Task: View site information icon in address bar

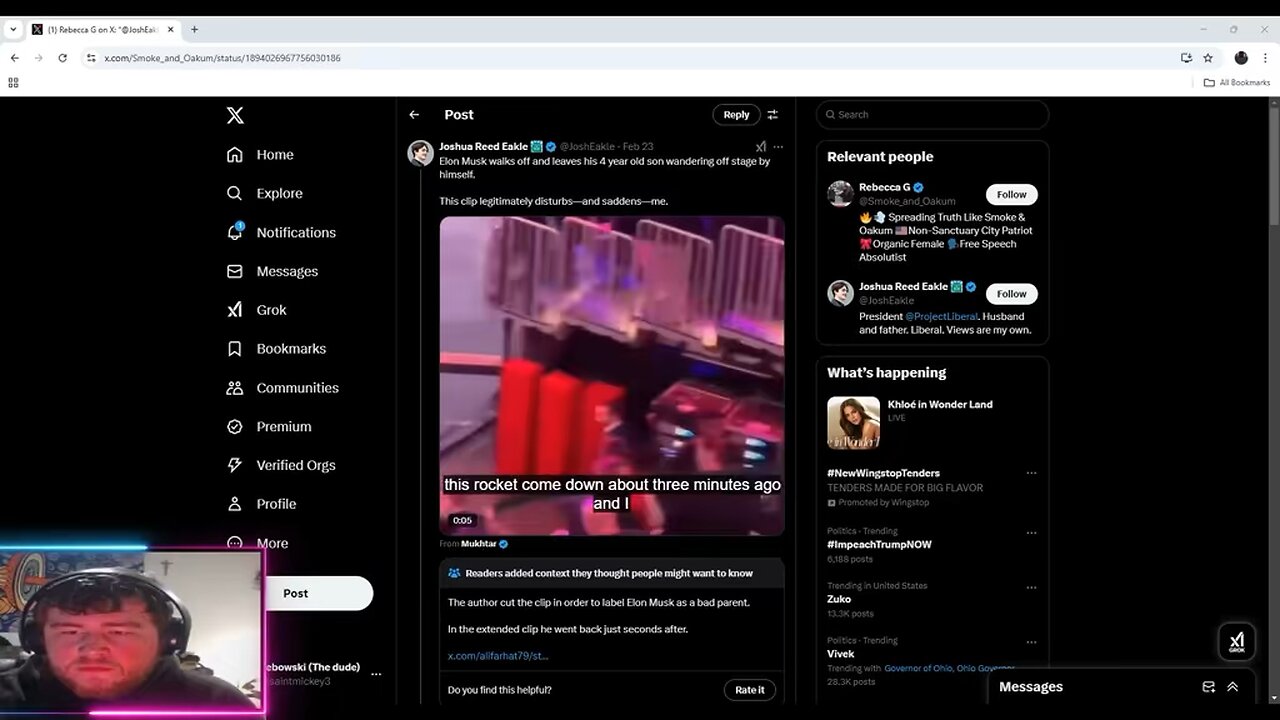Action: click(91, 58)
